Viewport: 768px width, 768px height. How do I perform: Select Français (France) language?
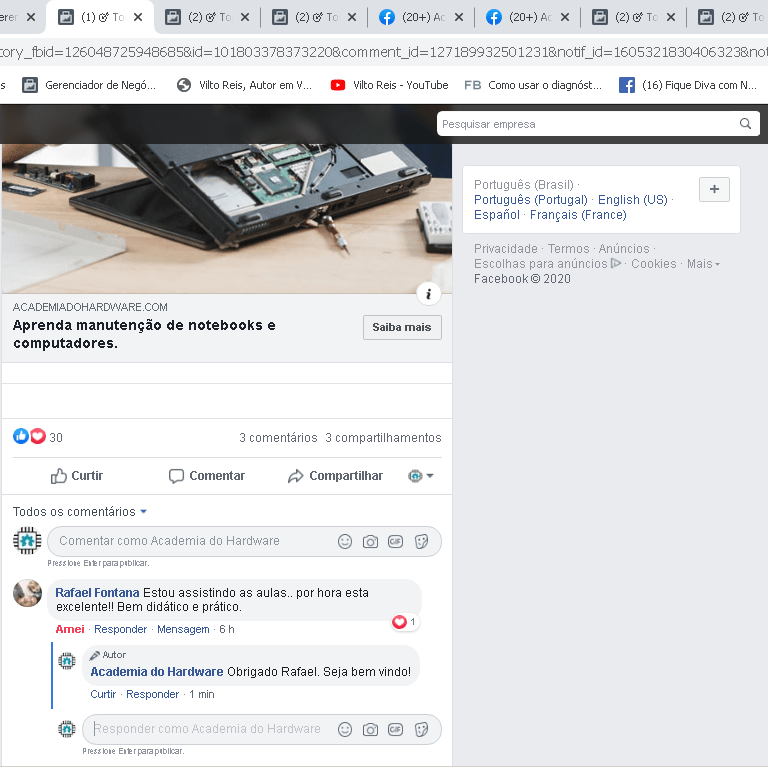[x=578, y=215]
